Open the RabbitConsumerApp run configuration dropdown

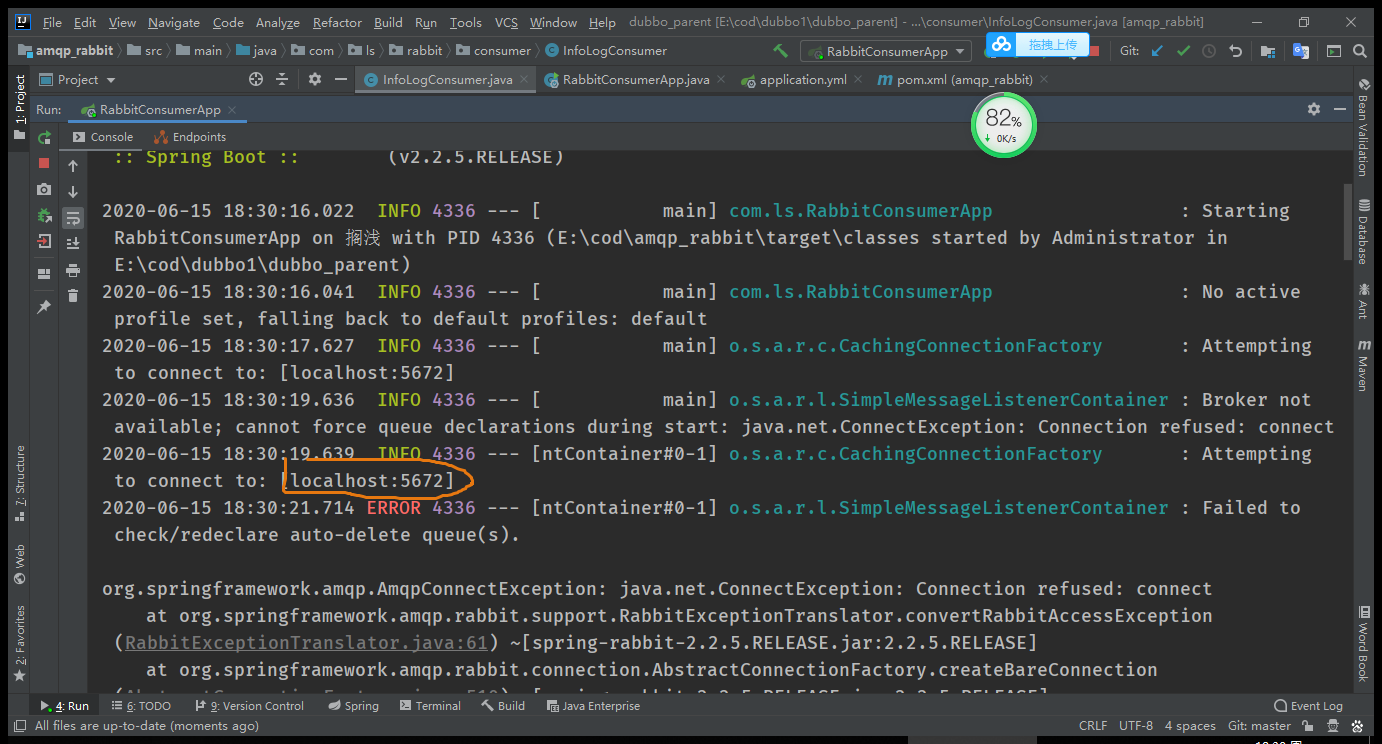click(x=886, y=51)
